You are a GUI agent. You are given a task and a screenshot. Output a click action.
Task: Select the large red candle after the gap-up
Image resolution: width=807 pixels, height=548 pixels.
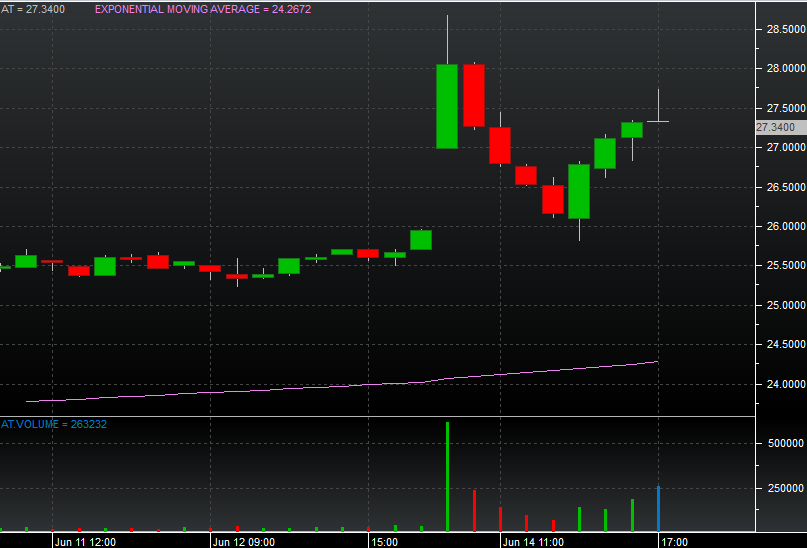(473, 95)
